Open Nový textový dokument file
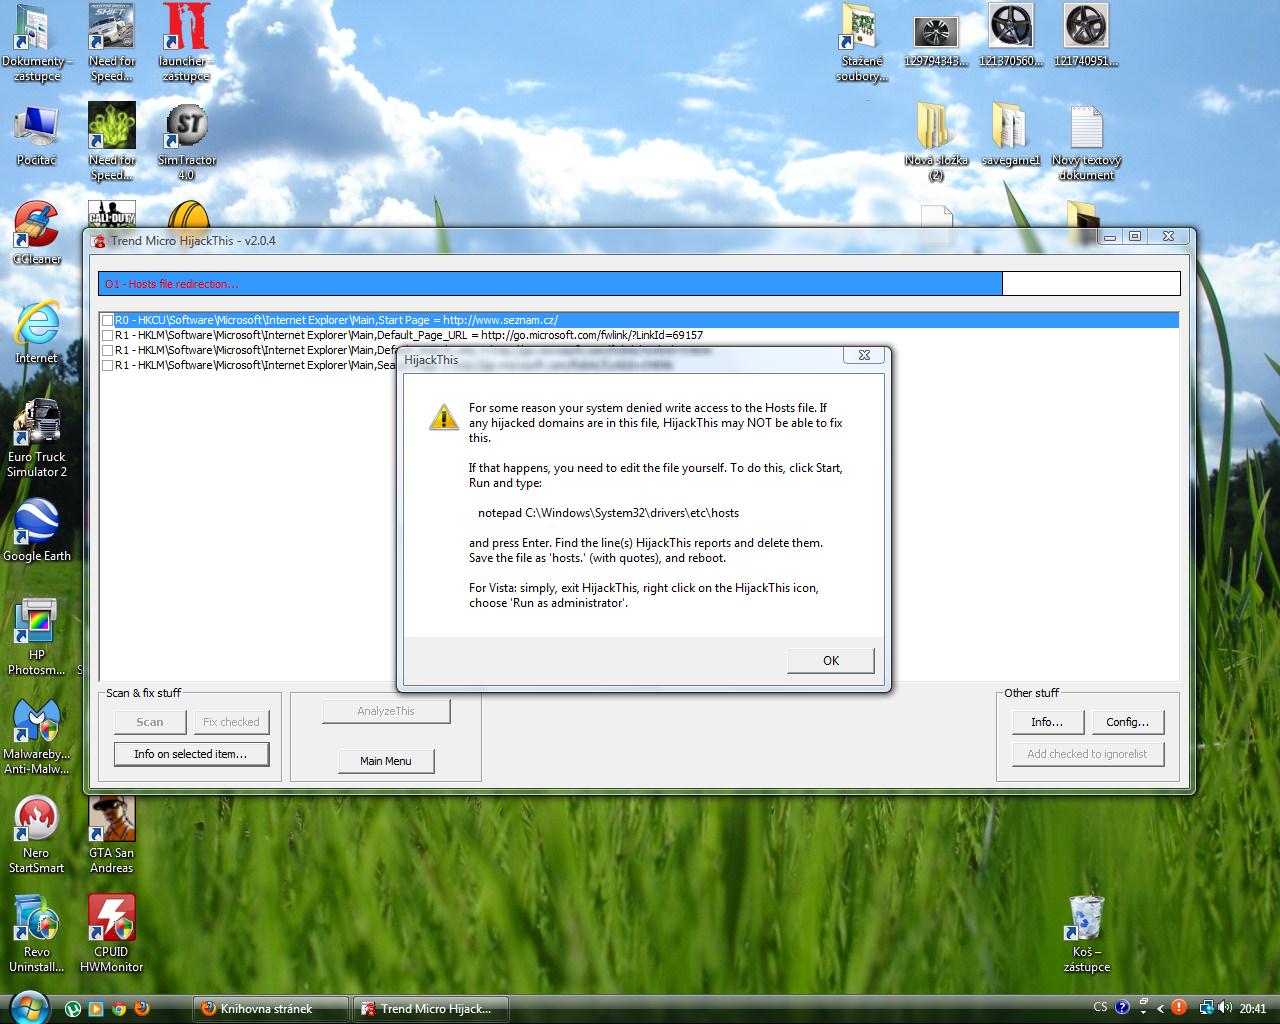The image size is (1280, 1024). pyautogui.click(x=1086, y=141)
